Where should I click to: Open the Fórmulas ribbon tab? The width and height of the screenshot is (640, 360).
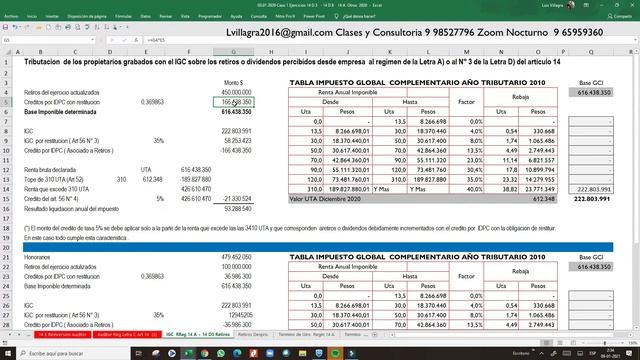pos(123,16)
